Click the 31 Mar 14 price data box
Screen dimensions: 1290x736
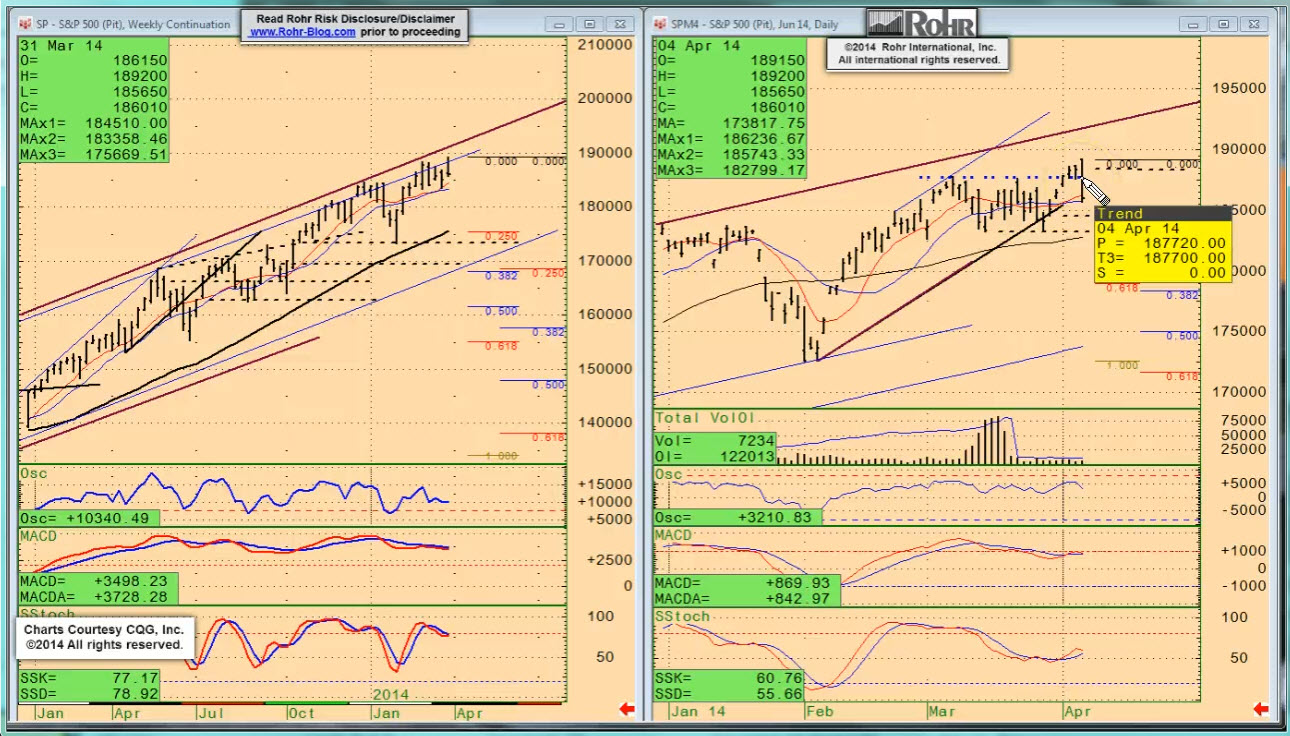(x=94, y=100)
